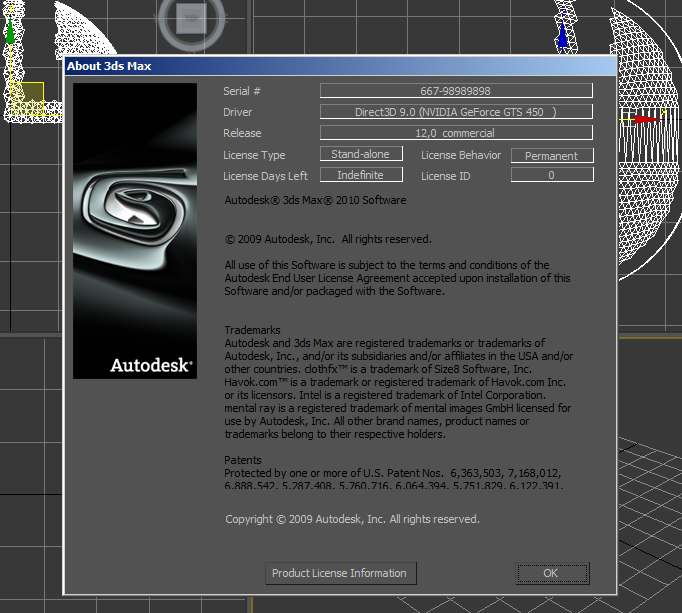Click the Release field showing 12,0 commercial
Image resolution: width=682 pixels, height=613 pixels.
(456, 133)
